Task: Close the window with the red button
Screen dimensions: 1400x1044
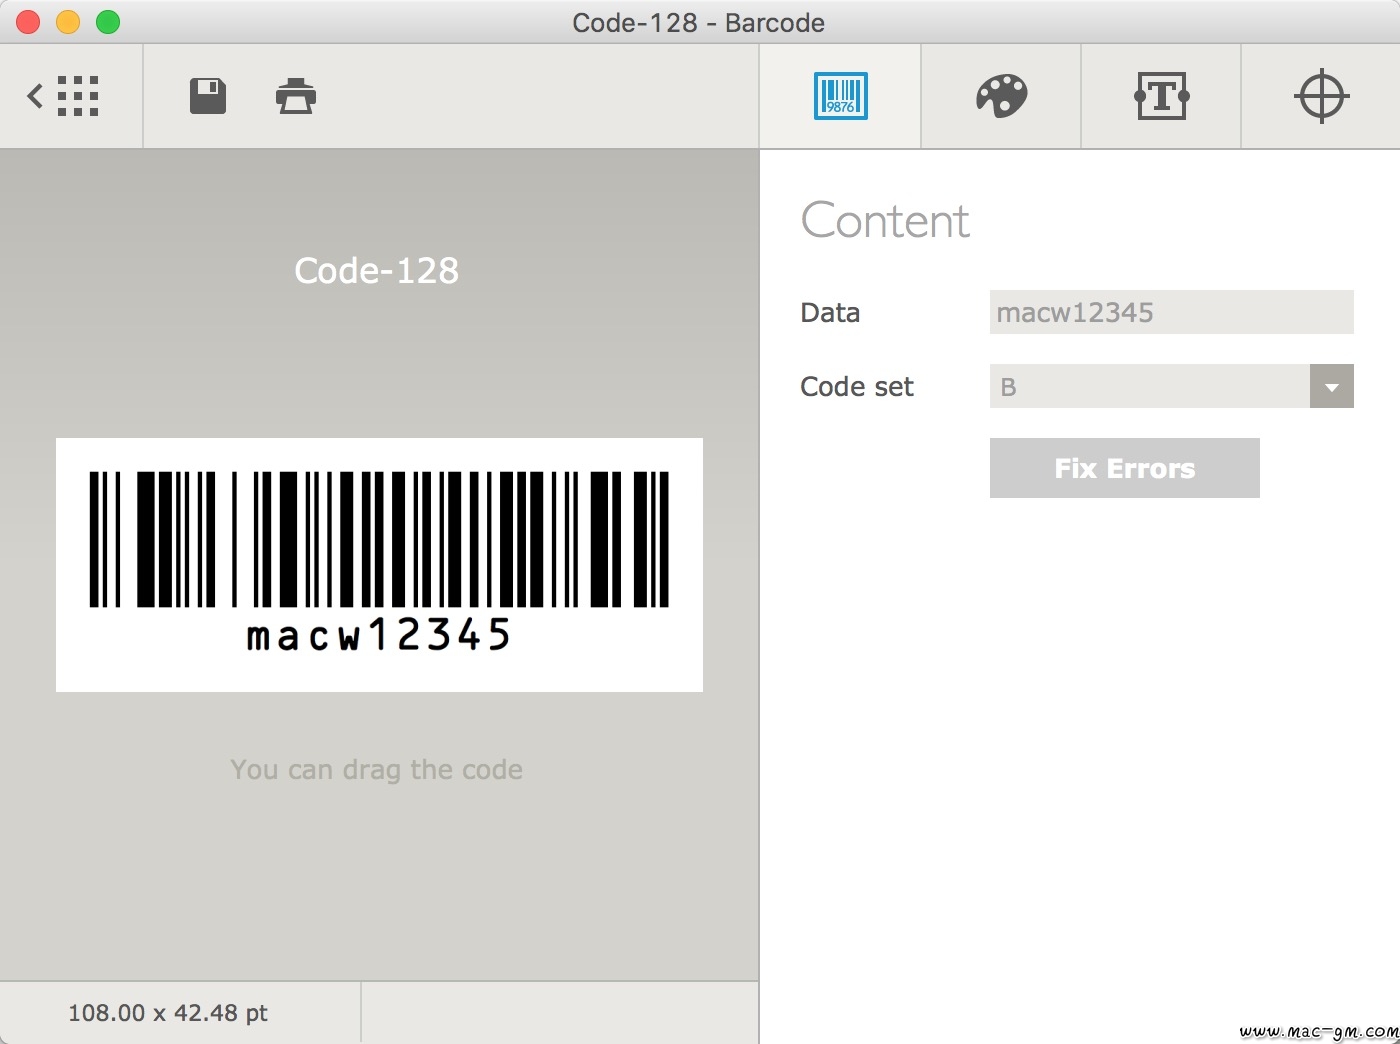Action: point(28,22)
